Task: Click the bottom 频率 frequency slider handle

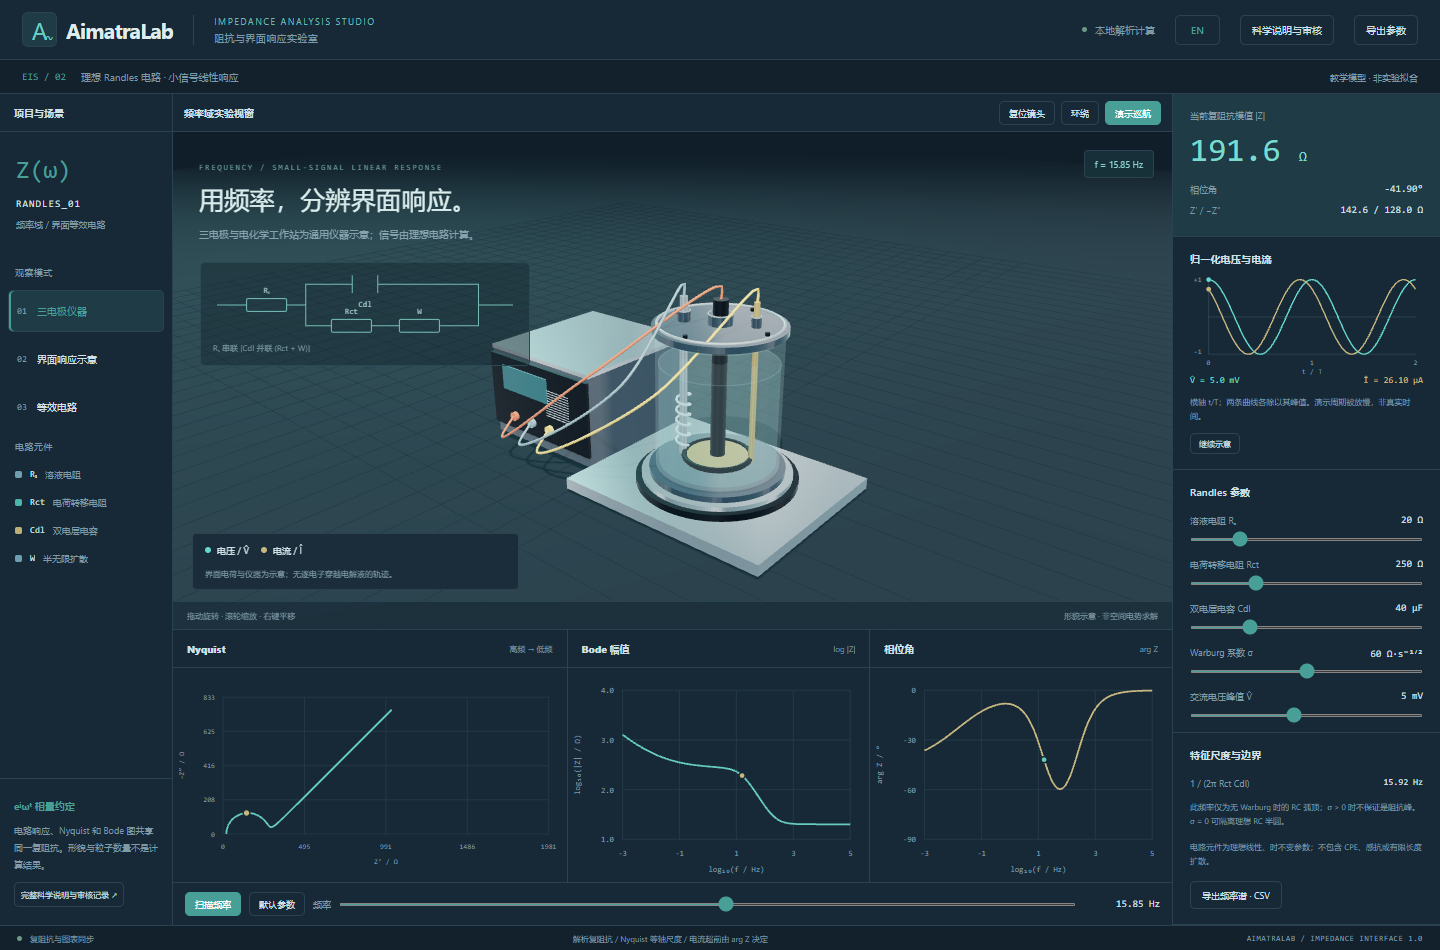Action: [726, 904]
